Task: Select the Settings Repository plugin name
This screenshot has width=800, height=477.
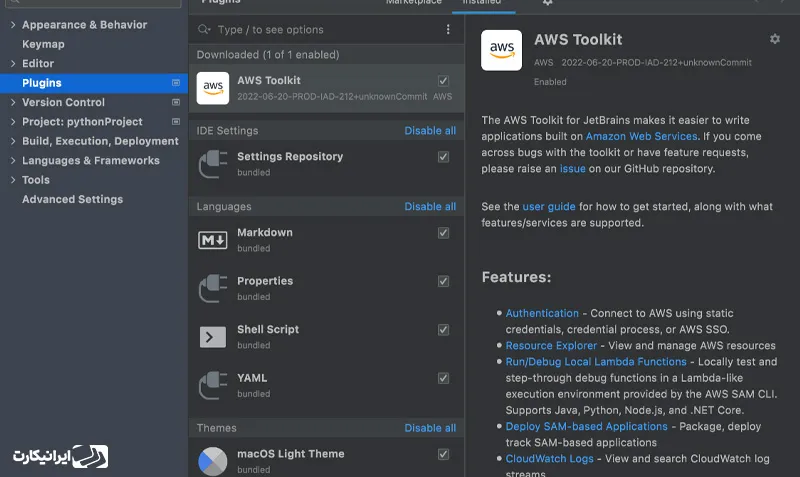Action: pos(290,157)
